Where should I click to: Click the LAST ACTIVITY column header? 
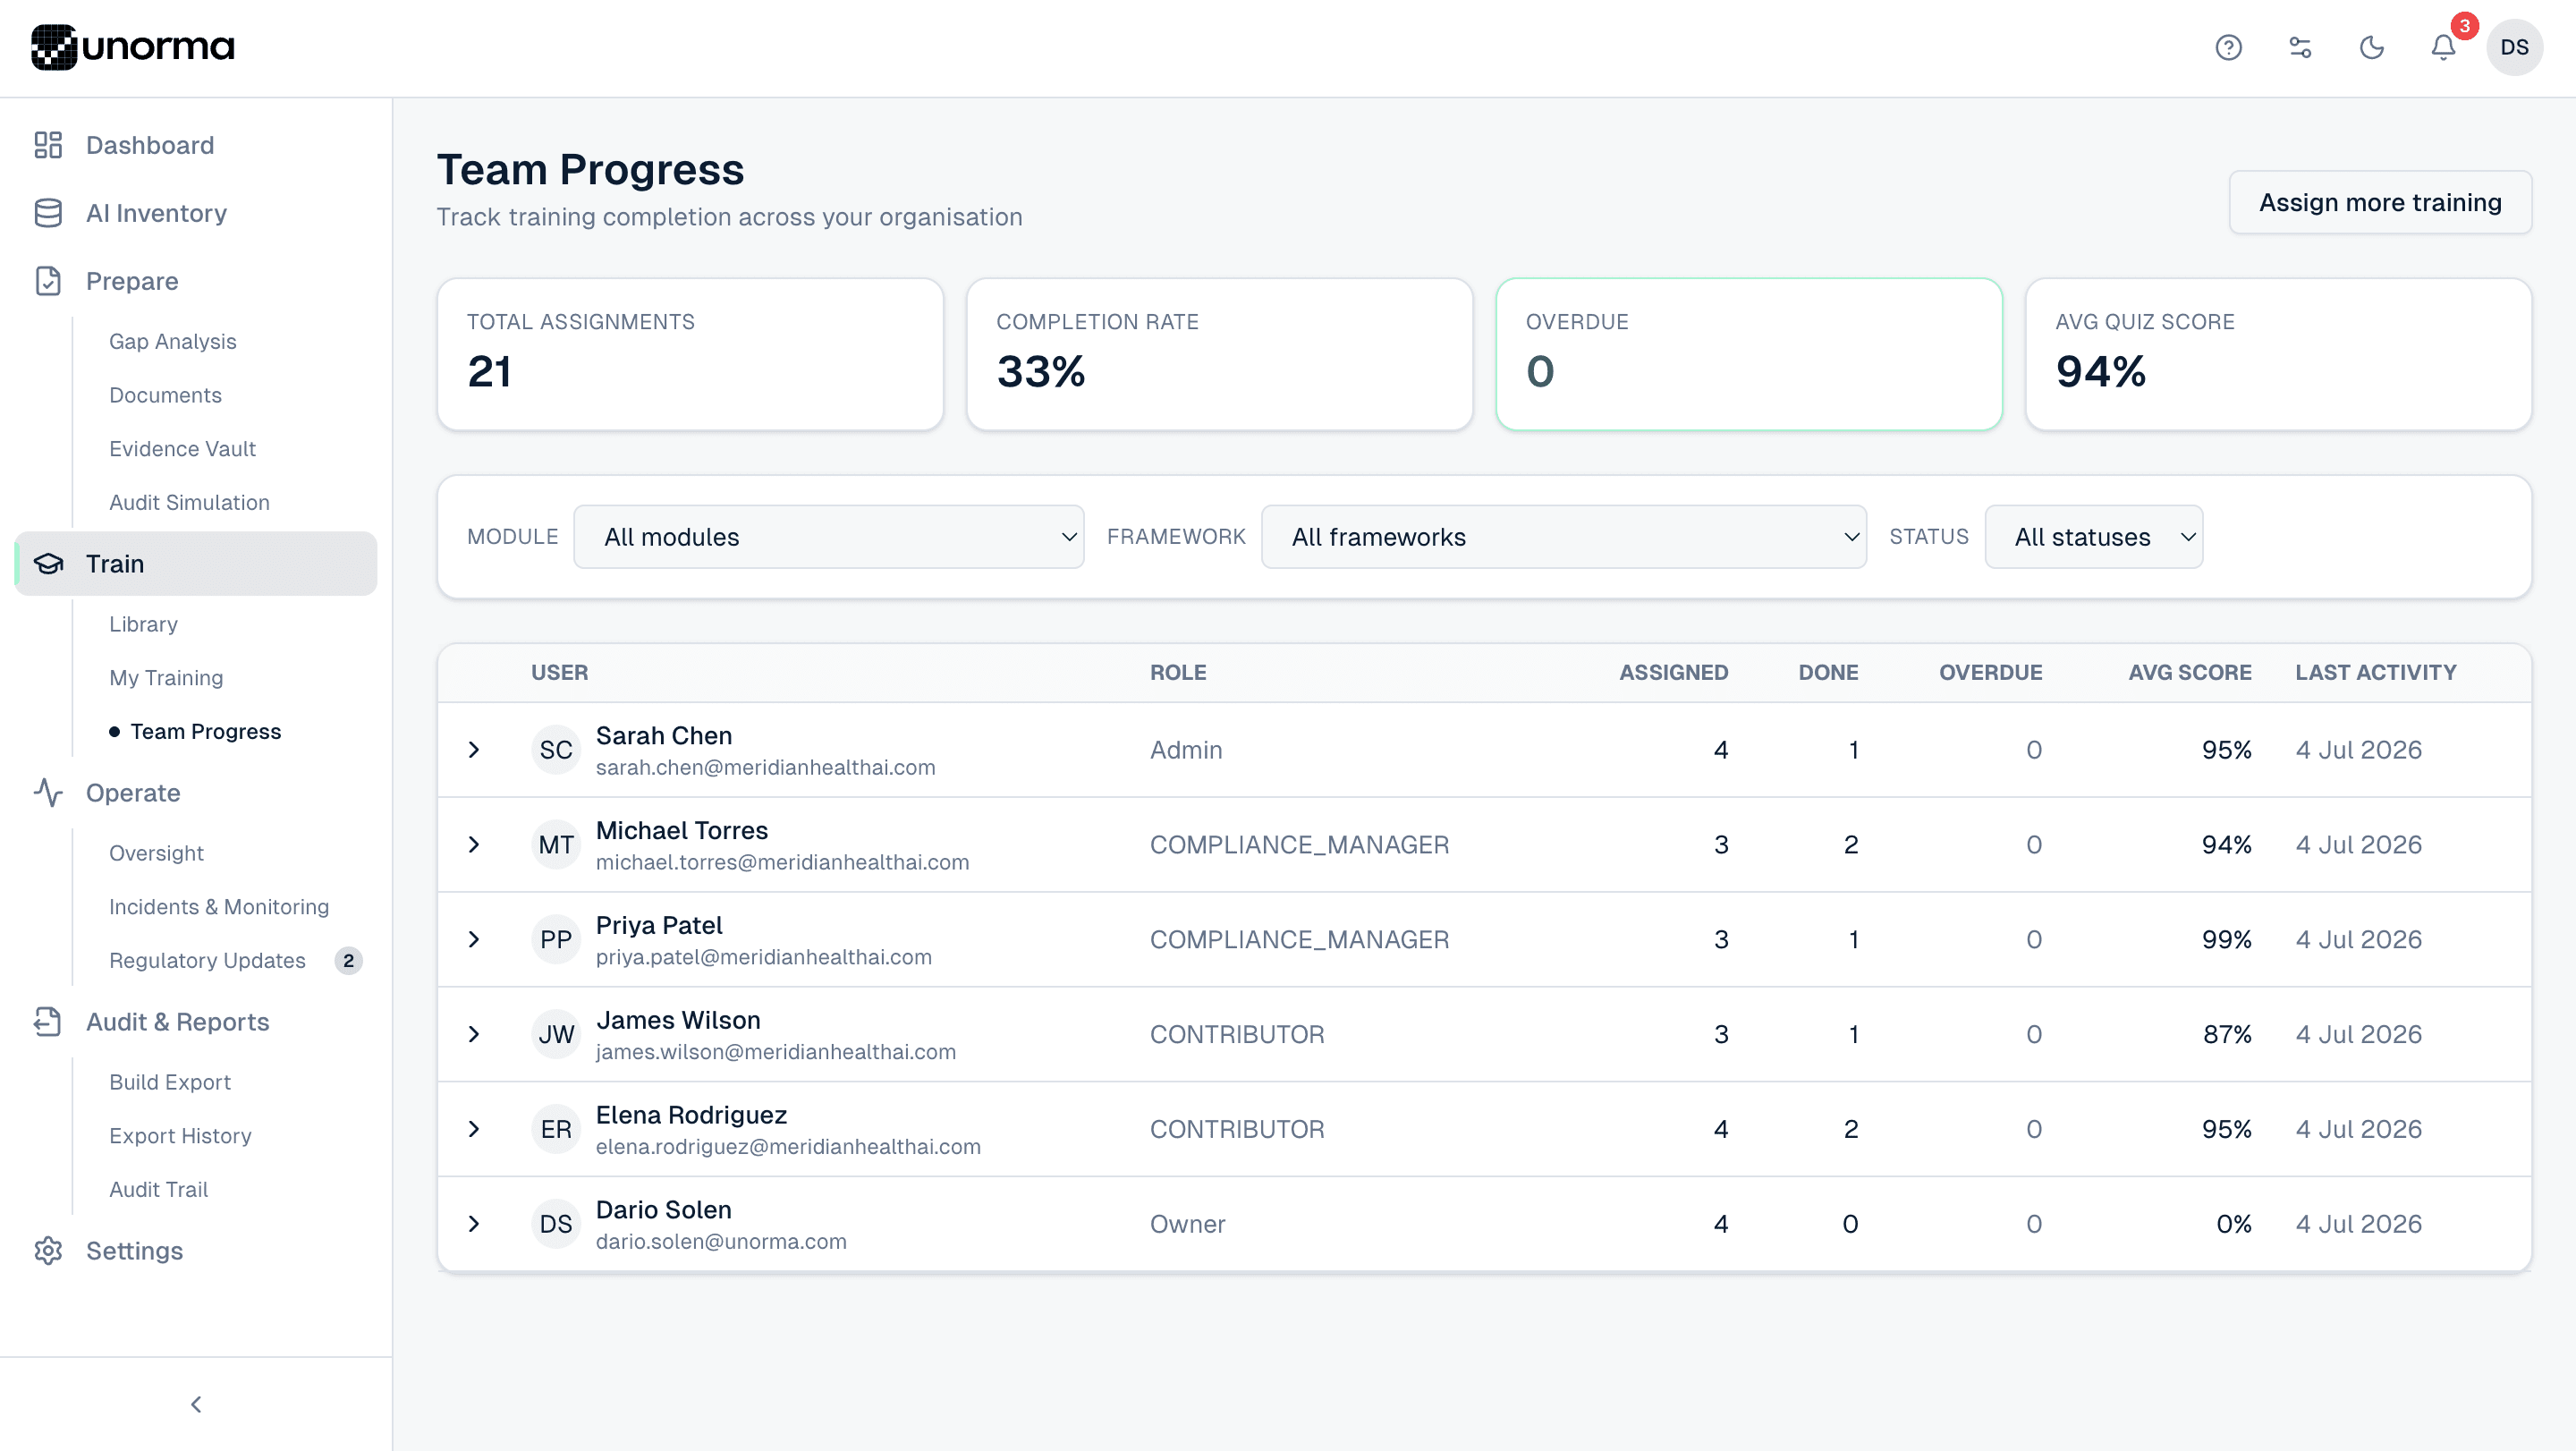(2375, 673)
